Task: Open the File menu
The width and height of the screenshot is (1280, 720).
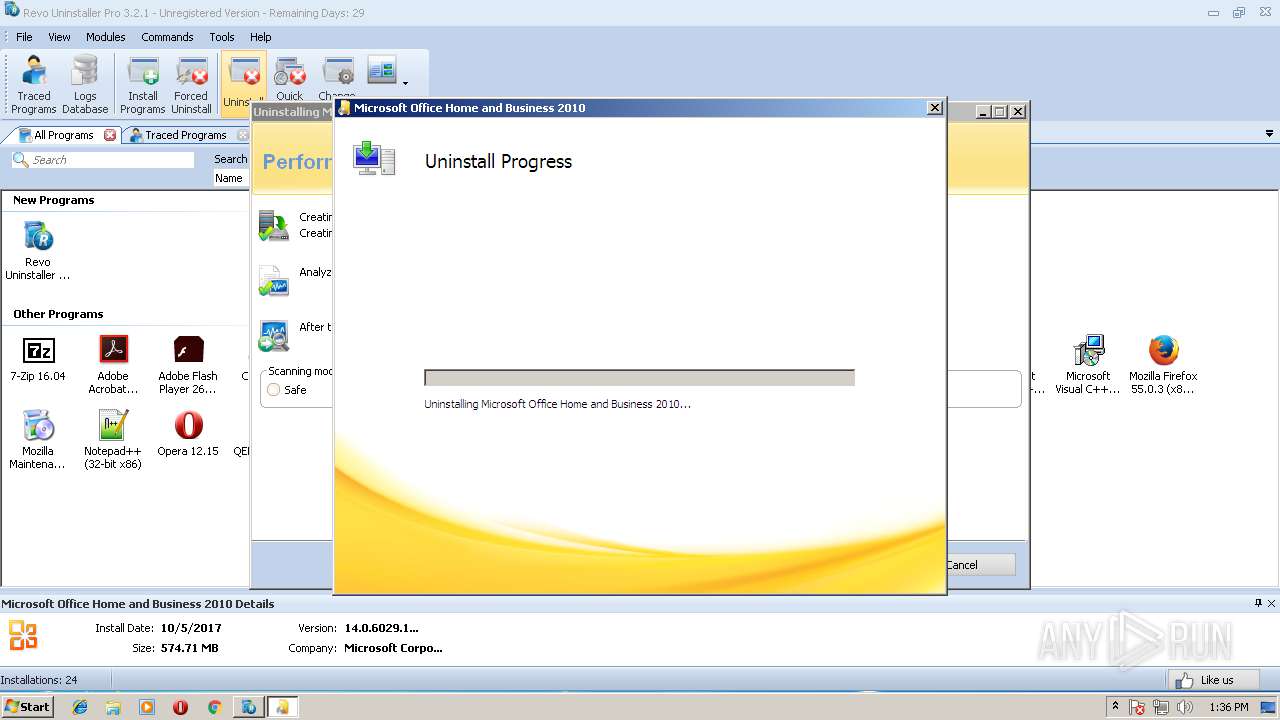Action: (x=24, y=37)
